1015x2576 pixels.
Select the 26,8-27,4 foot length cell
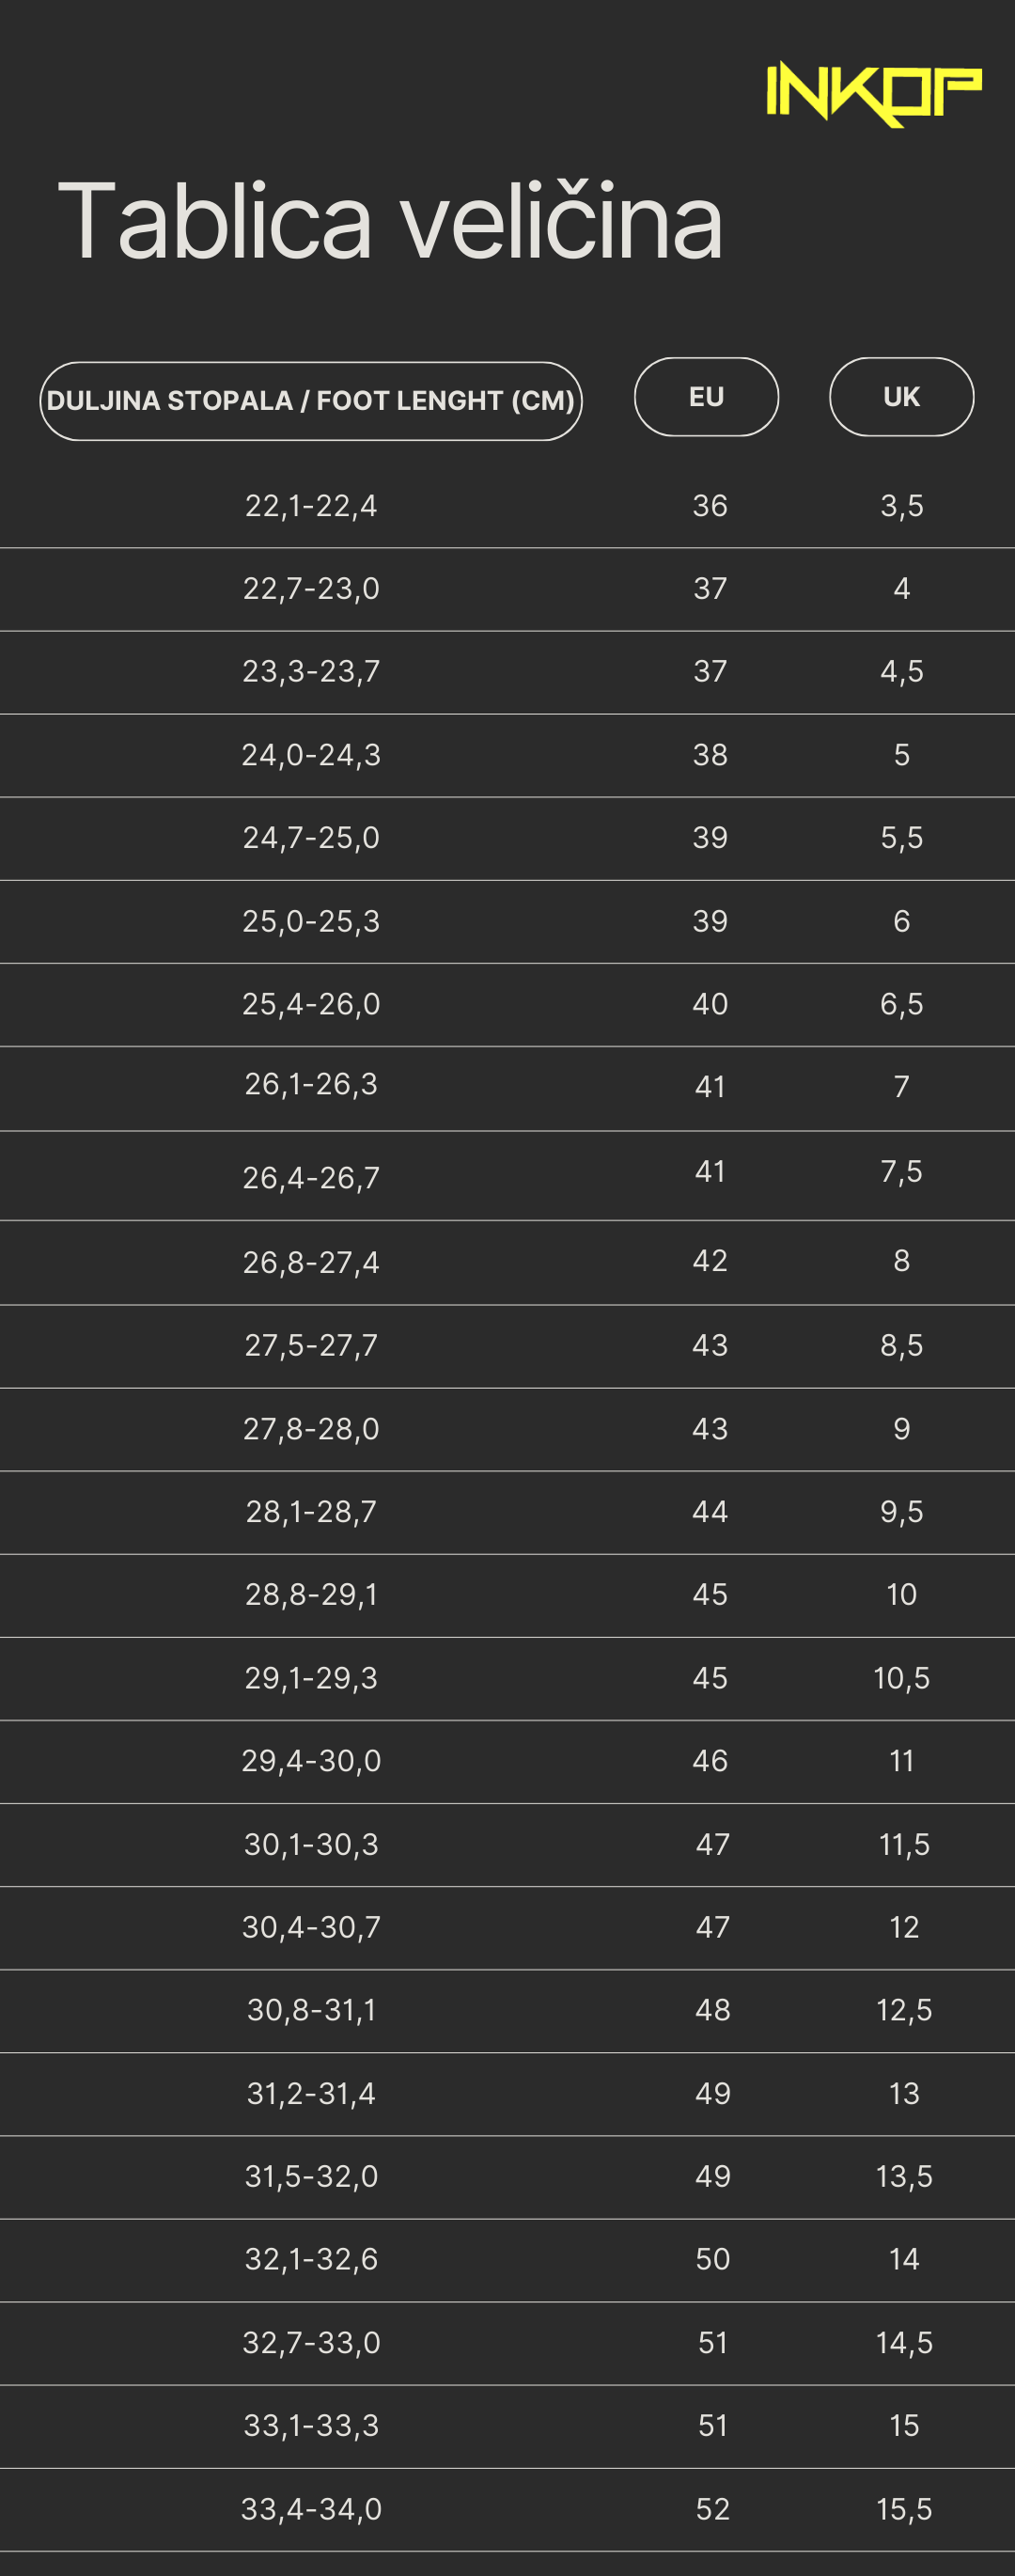311,1263
